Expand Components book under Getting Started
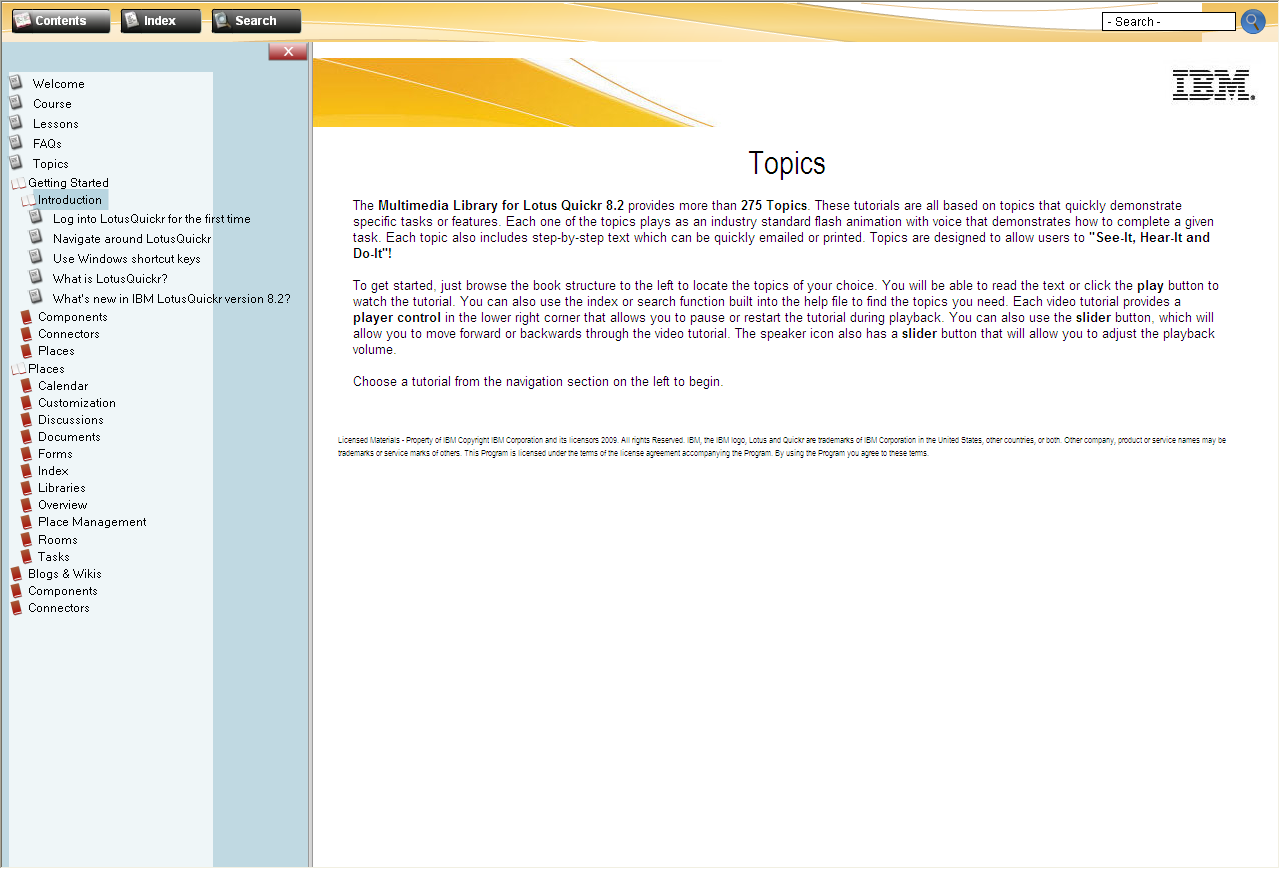The height and width of the screenshot is (869, 1280). click(27, 317)
